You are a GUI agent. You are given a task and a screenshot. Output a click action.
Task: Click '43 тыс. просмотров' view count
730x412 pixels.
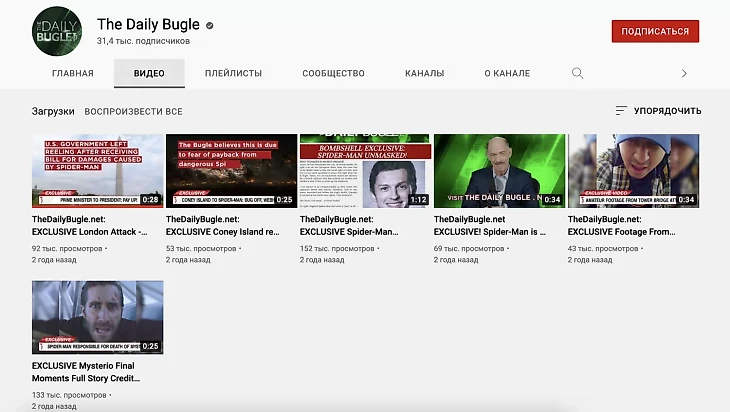(603, 249)
